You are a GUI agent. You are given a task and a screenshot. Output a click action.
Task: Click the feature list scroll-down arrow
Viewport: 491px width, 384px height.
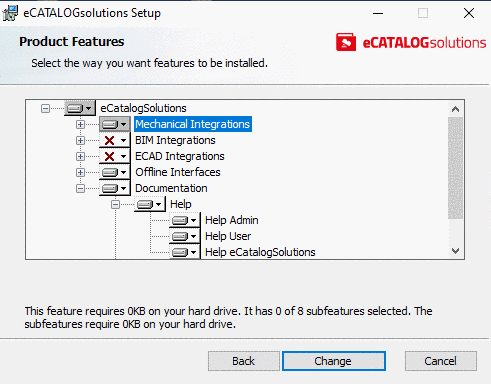[455, 251]
